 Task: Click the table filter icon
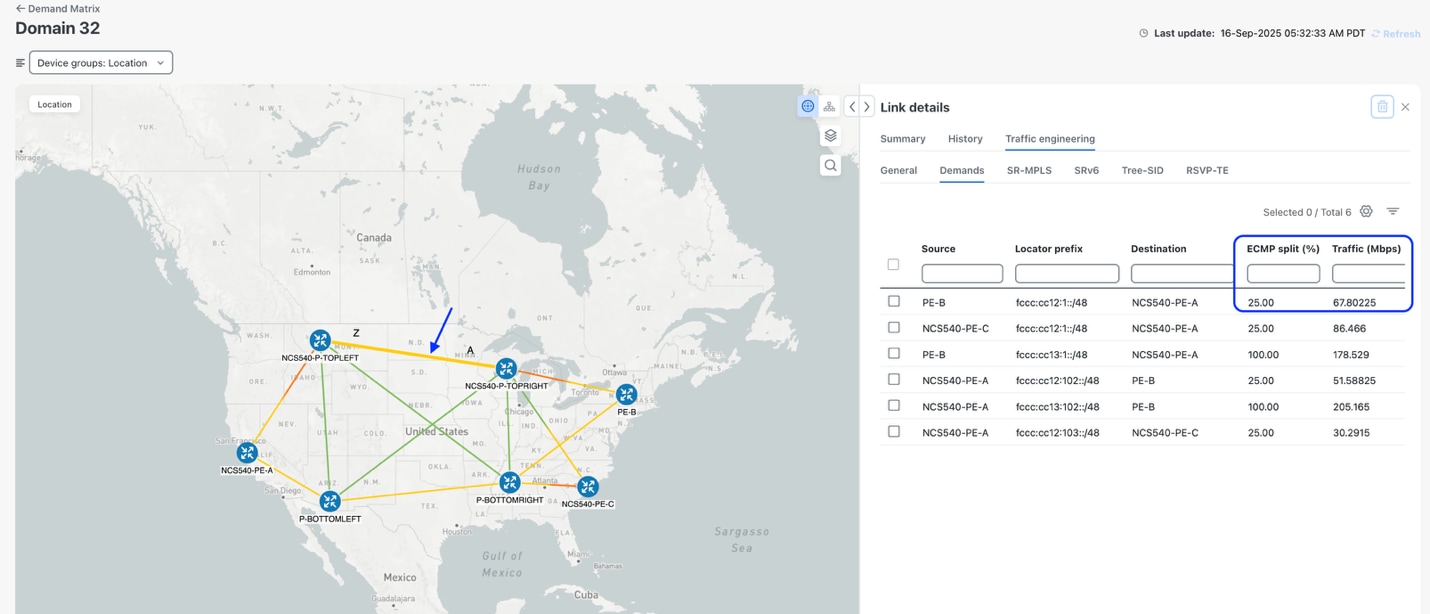pyautogui.click(x=1392, y=211)
